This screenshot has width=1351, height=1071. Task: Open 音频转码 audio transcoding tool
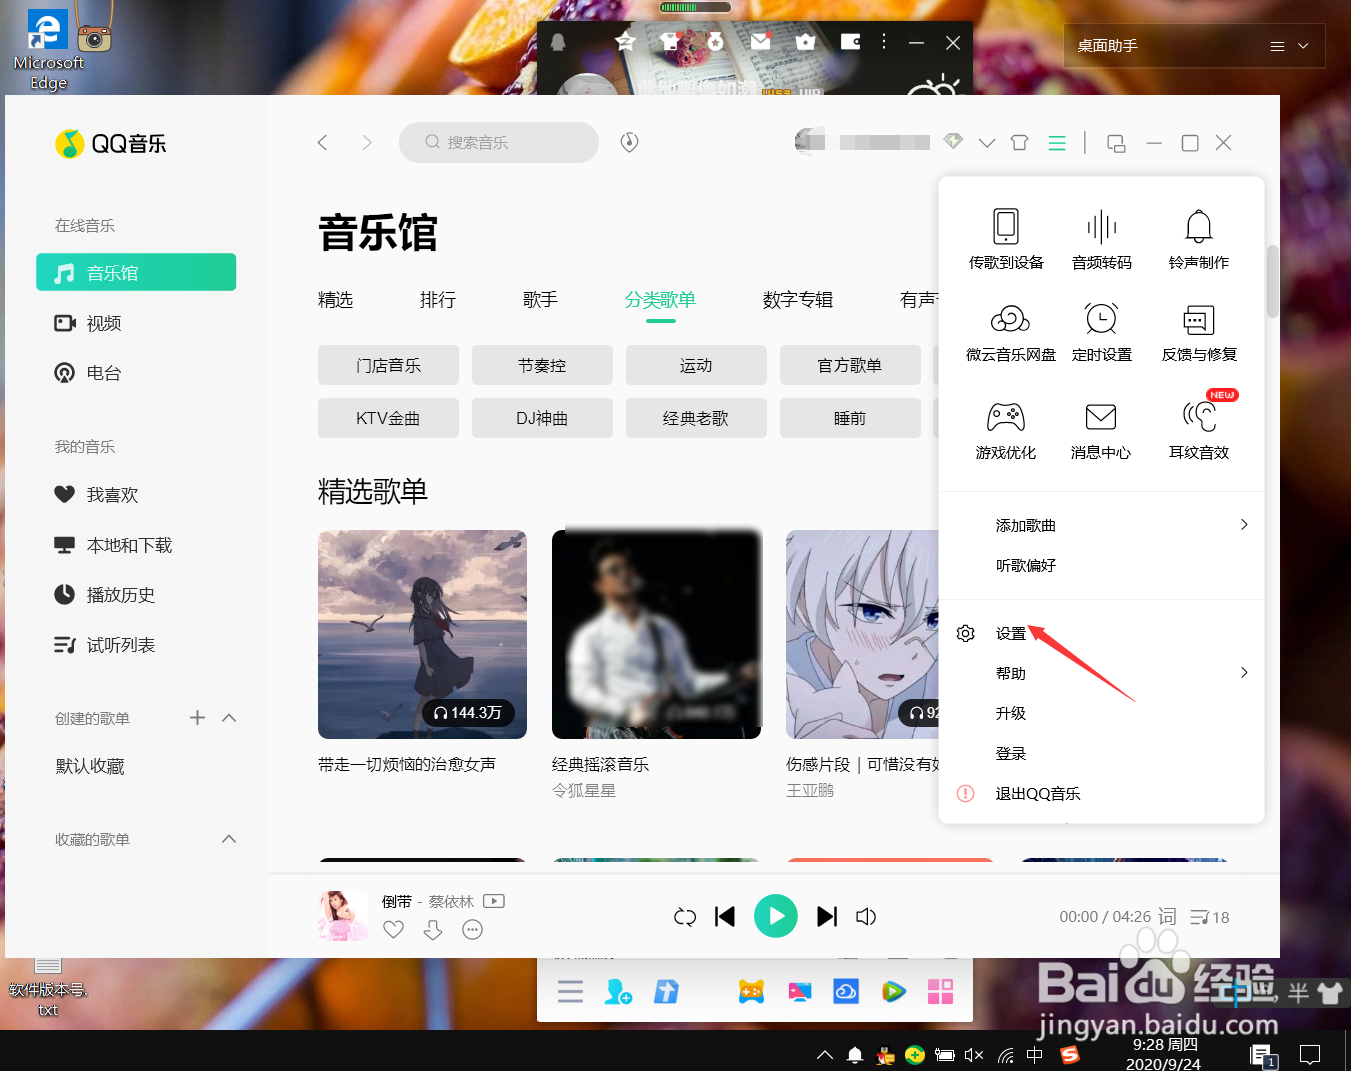(1101, 239)
